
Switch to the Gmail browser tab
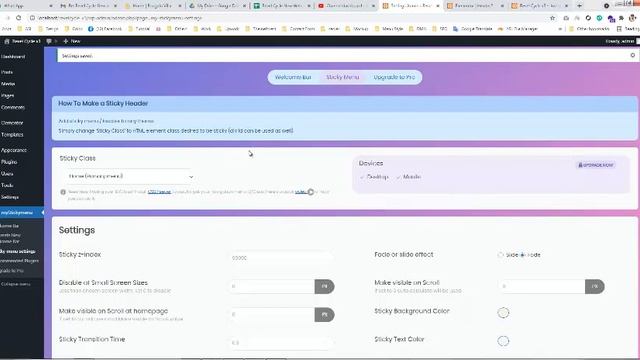tap(88, 6)
